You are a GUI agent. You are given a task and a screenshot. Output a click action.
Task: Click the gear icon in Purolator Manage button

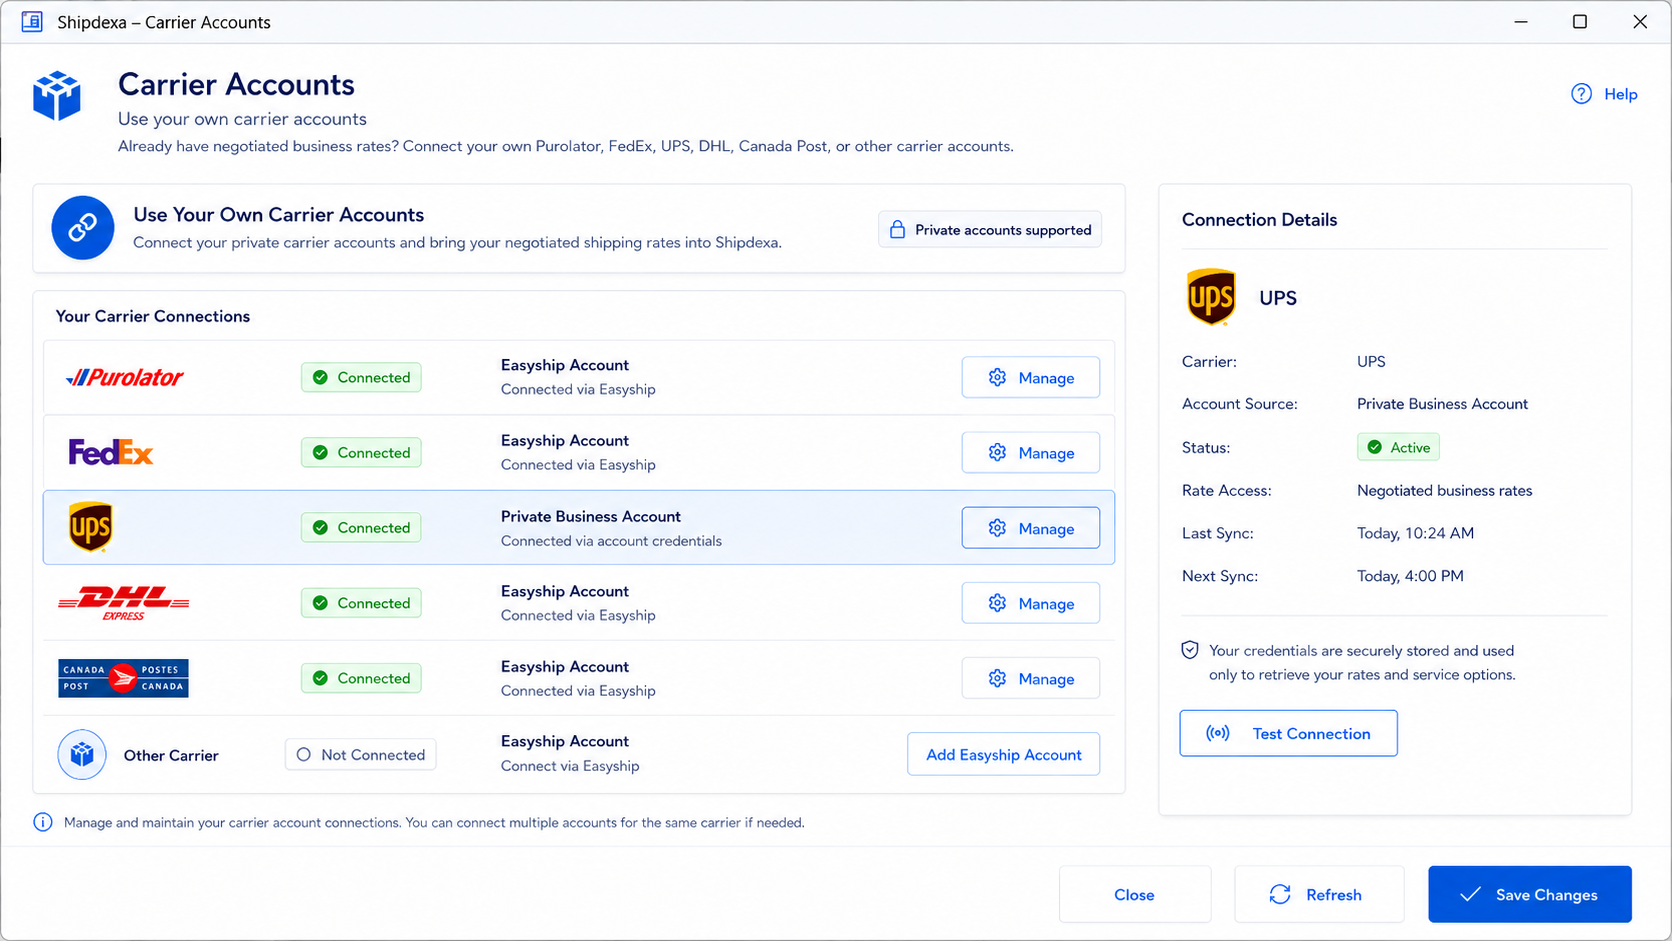coord(997,378)
